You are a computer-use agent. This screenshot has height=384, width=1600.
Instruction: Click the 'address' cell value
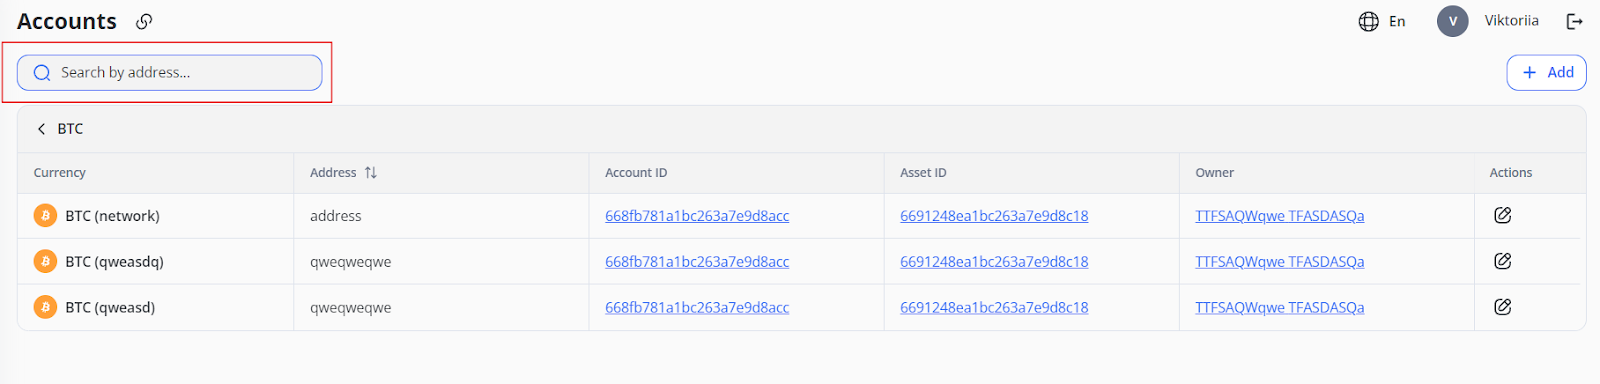point(336,216)
